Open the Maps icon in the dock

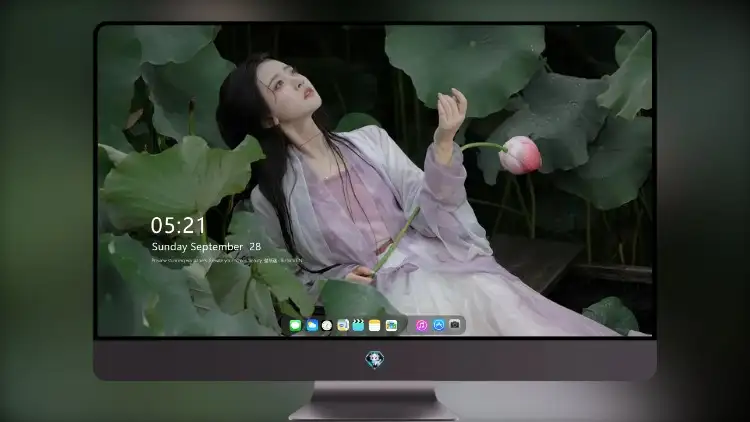342,325
